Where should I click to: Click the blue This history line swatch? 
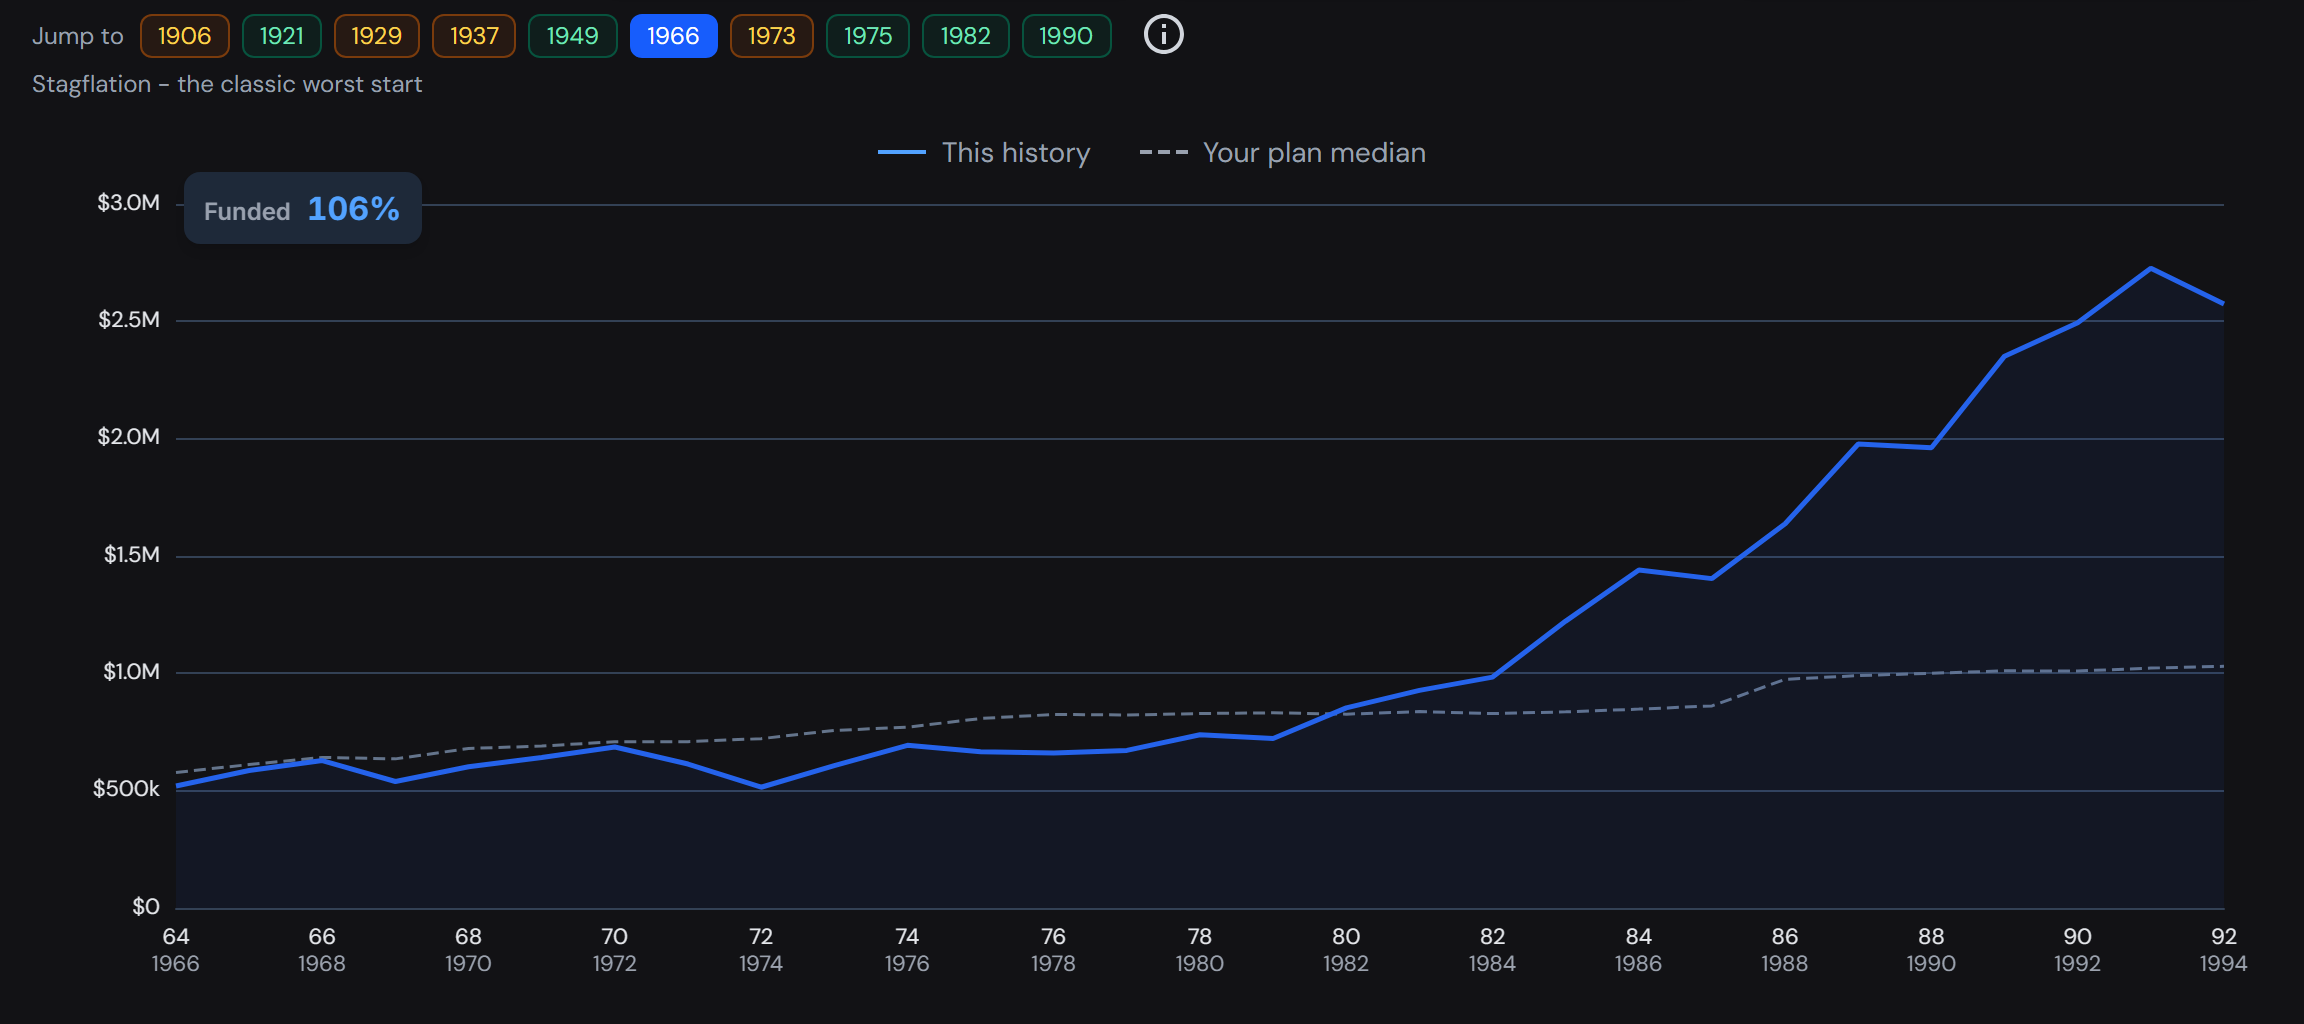pyautogui.click(x=902, y=152)
